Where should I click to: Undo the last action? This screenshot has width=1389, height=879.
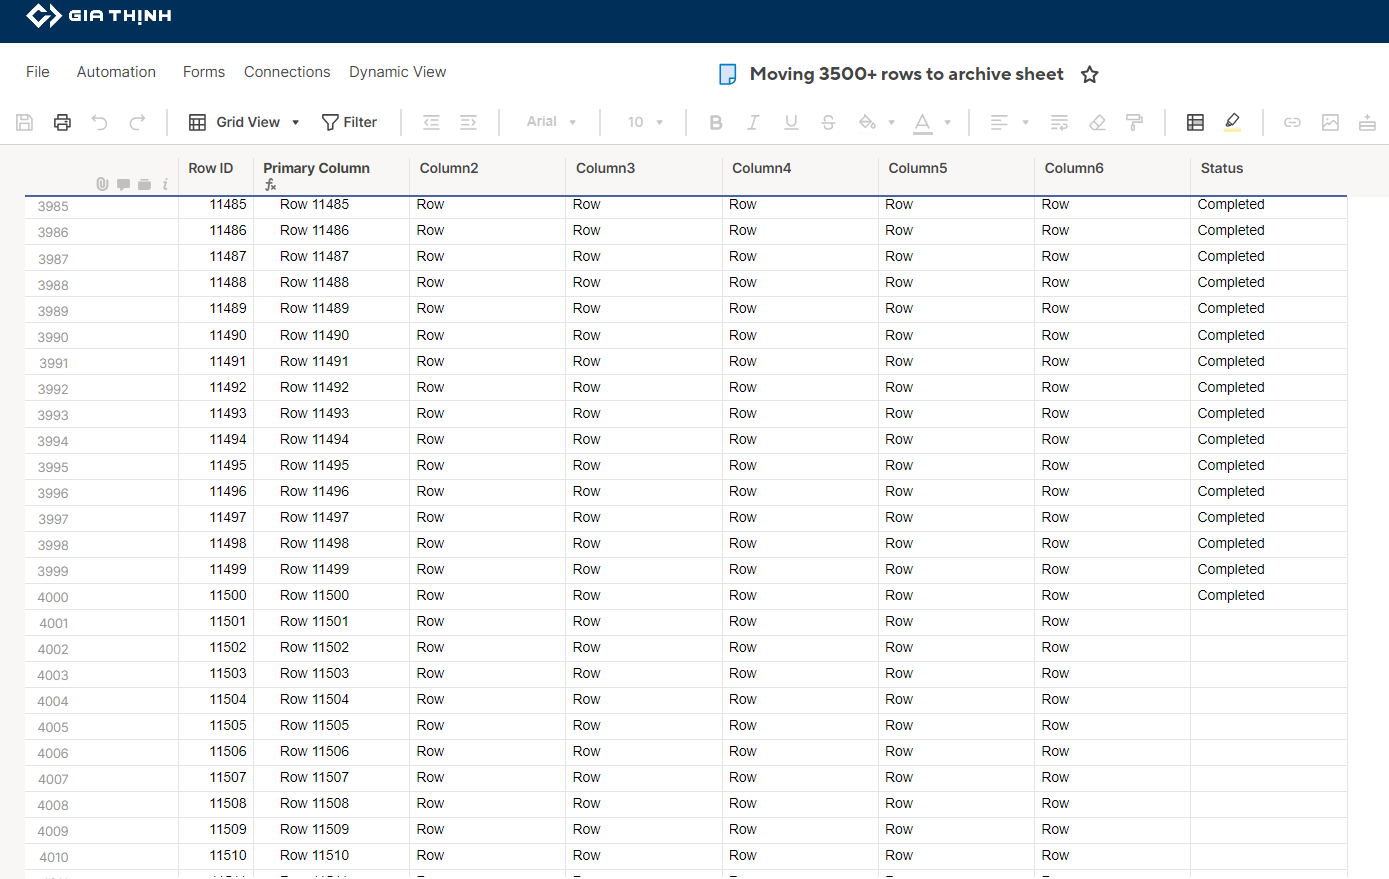pyautogui.click(x=100, y=122)
